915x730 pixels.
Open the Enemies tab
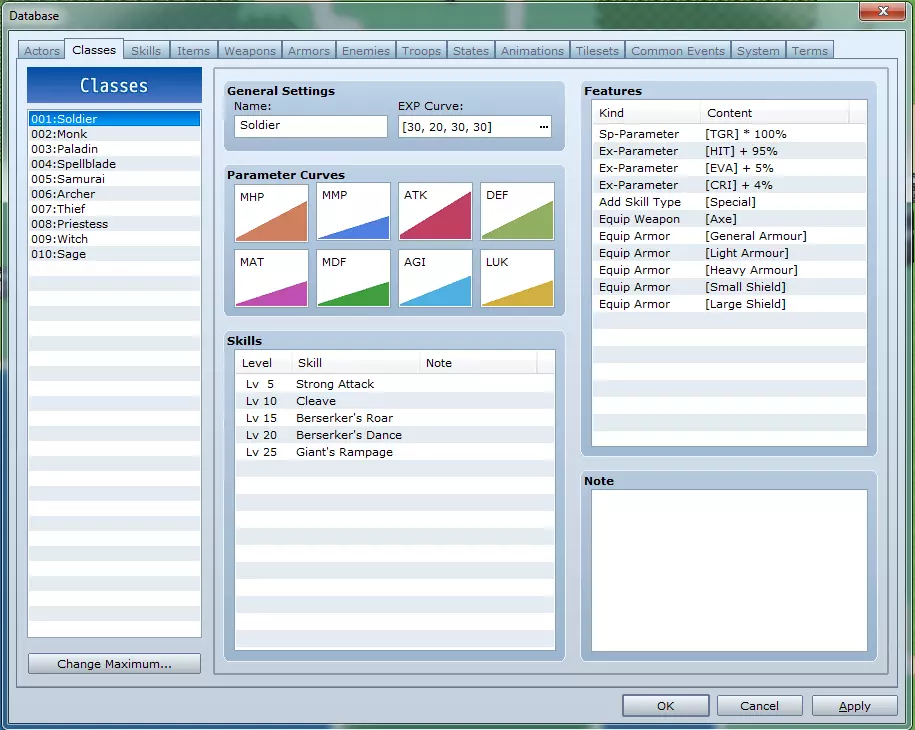click(366, 51)
